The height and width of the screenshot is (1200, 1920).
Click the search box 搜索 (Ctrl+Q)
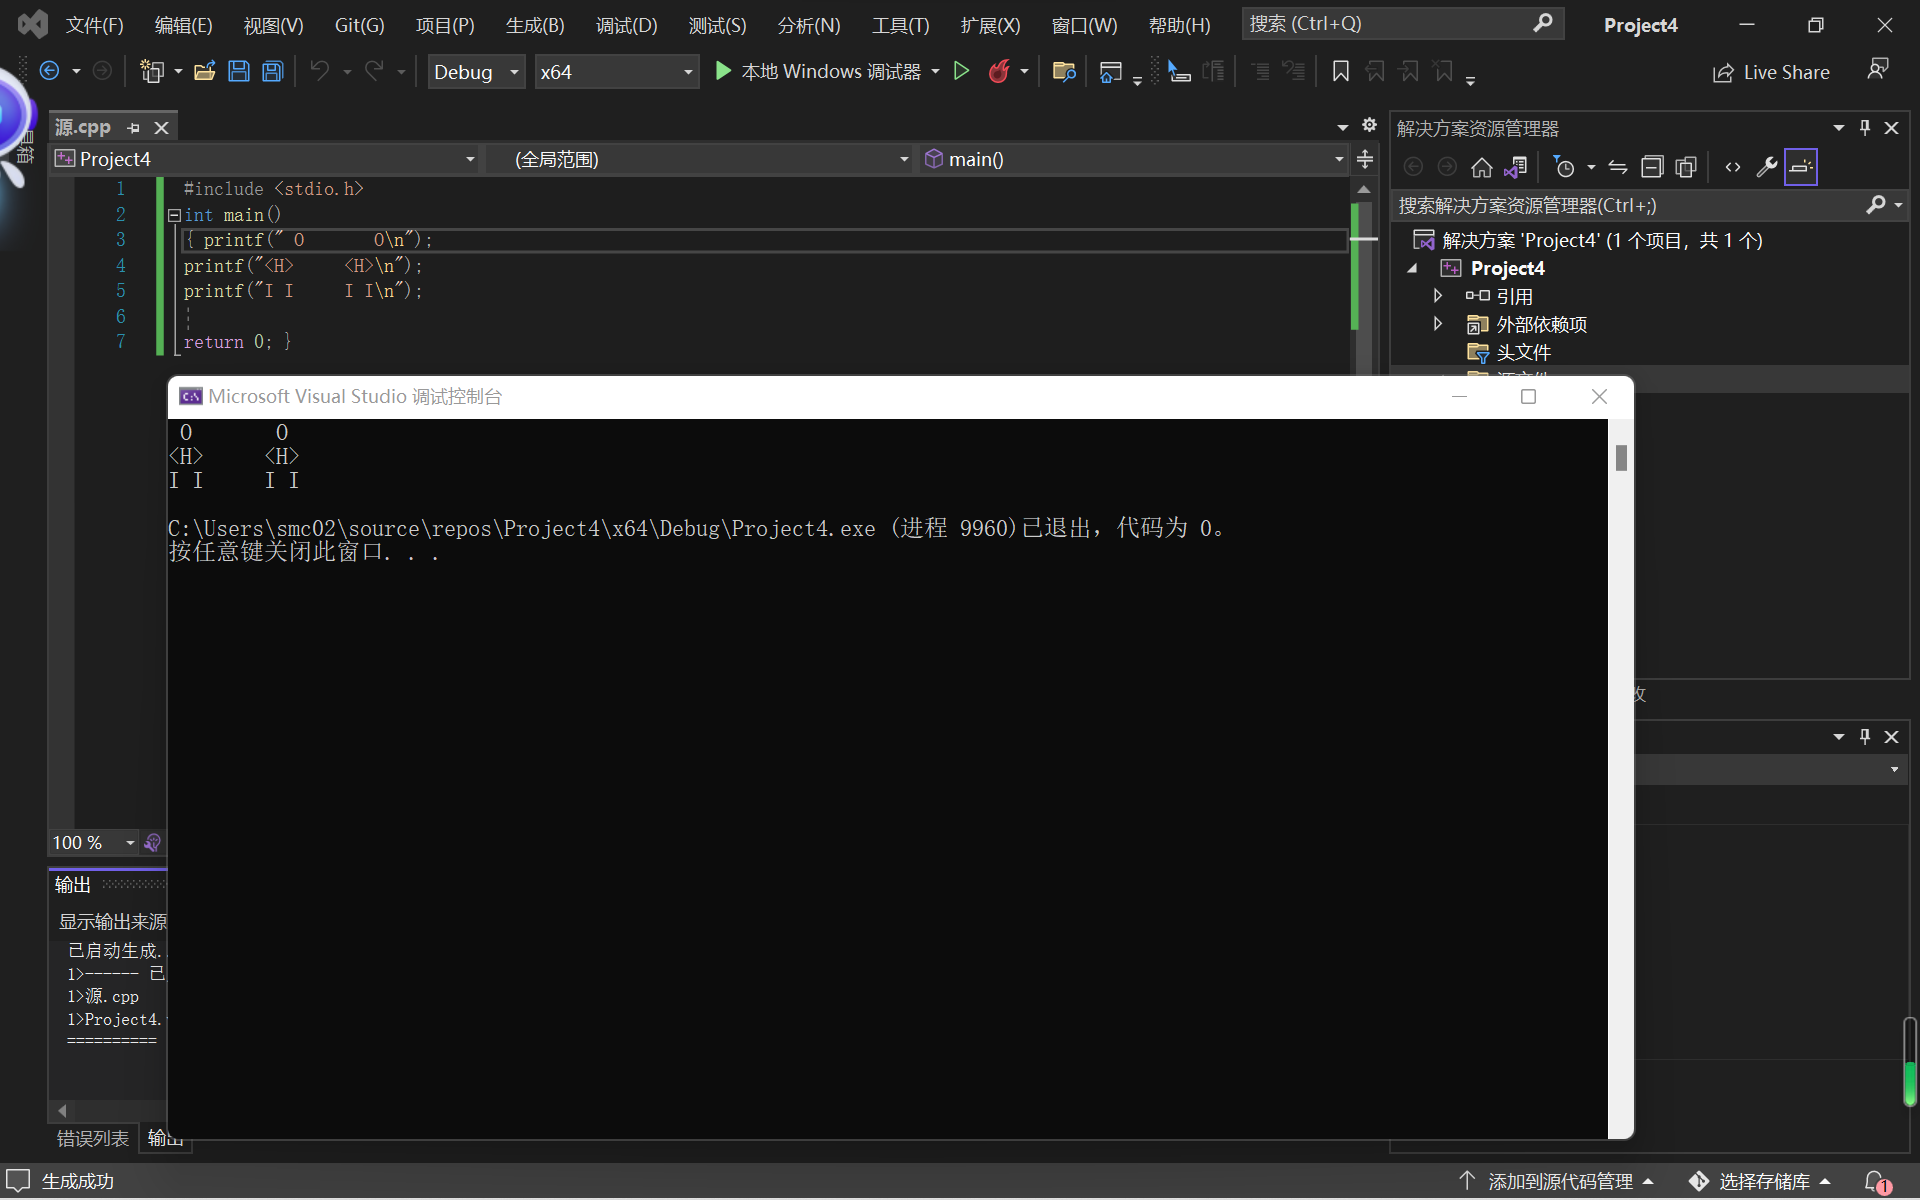(1390, 23)
